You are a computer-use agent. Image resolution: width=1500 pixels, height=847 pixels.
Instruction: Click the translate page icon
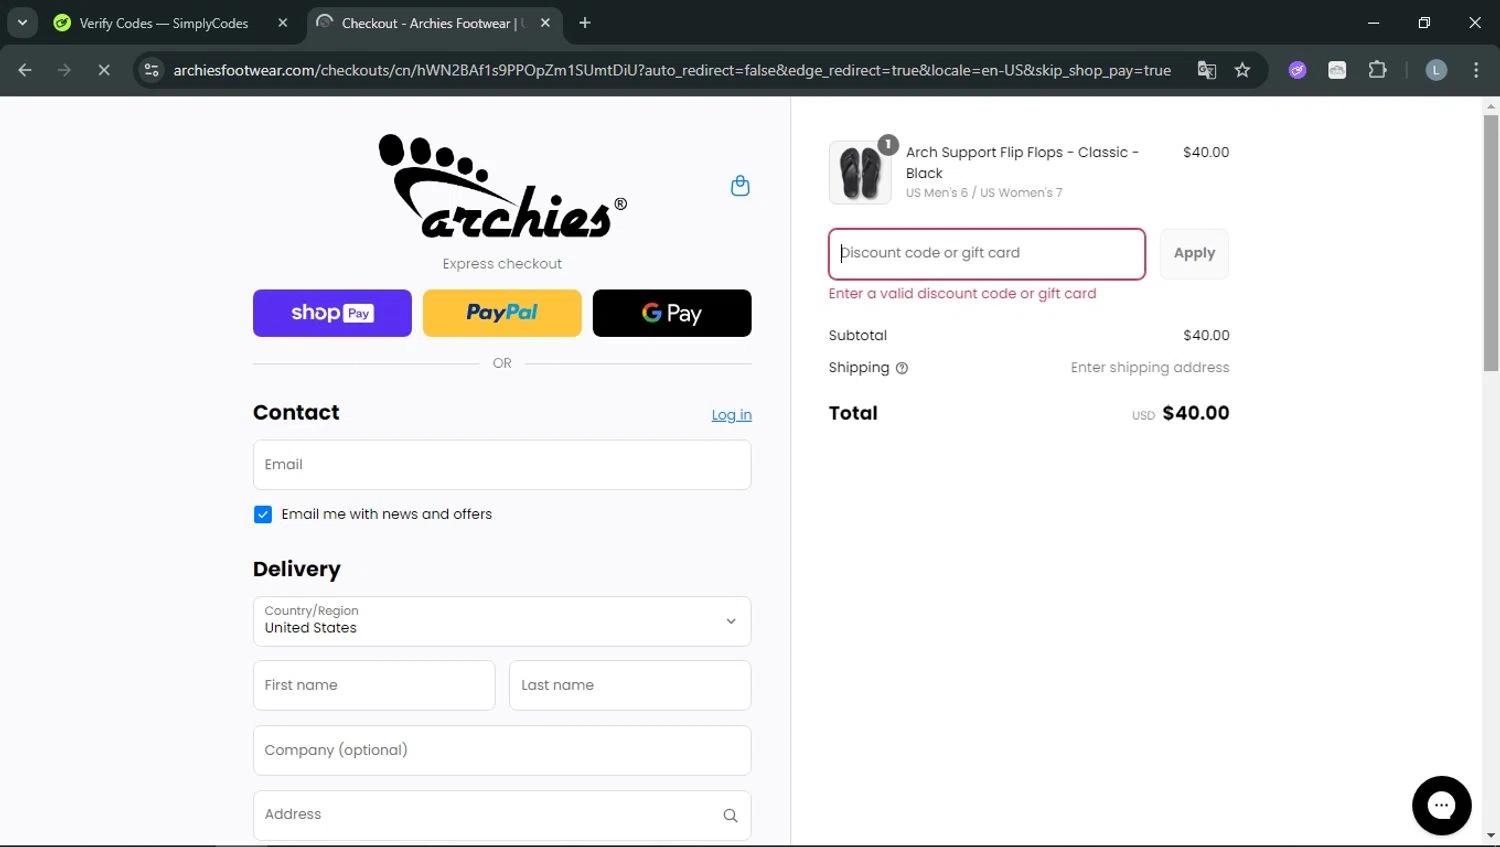click(1207, 70)
